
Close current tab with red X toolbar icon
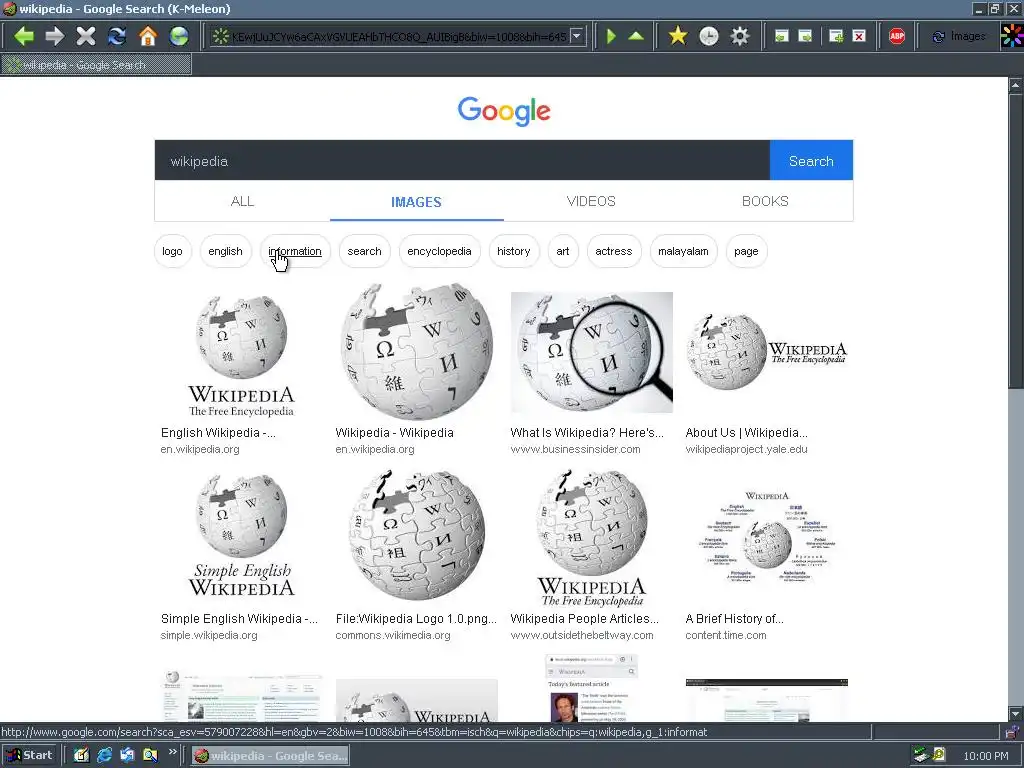(x=859, y=36)
